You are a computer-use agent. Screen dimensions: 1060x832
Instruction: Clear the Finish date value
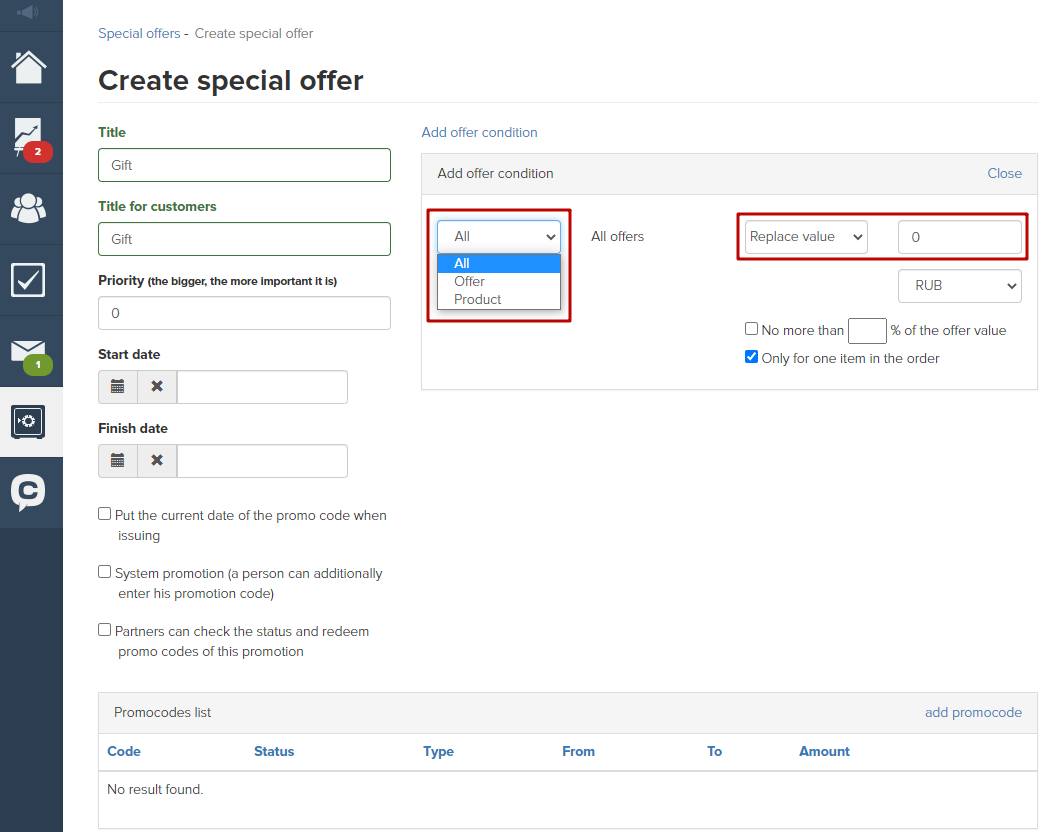click(157, 461)
